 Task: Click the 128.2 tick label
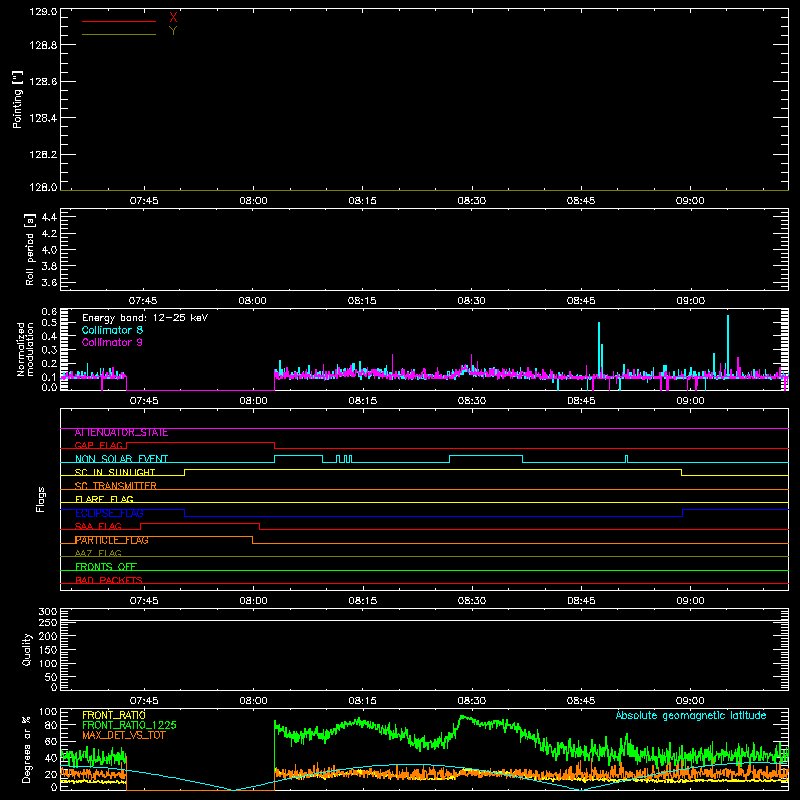click(x=43, y=155)
